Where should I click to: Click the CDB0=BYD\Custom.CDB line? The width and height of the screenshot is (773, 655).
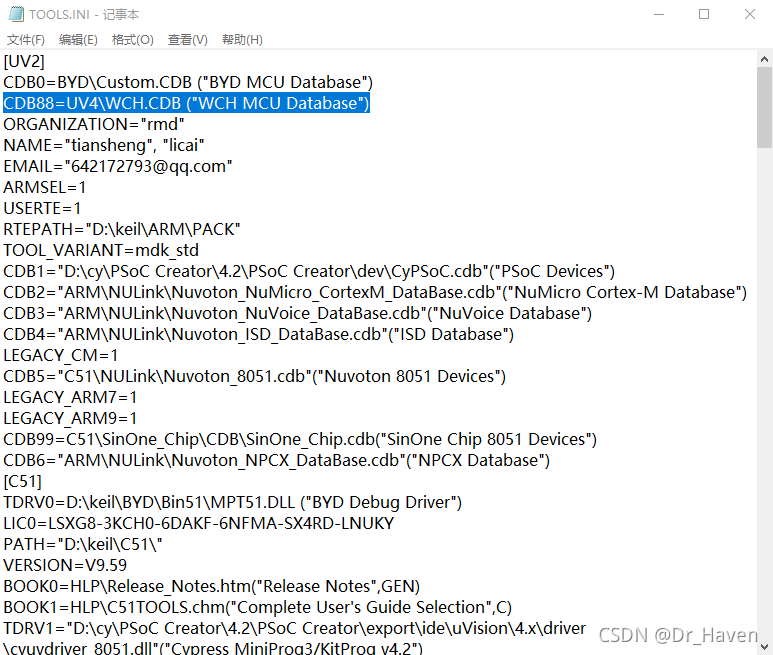188,82
